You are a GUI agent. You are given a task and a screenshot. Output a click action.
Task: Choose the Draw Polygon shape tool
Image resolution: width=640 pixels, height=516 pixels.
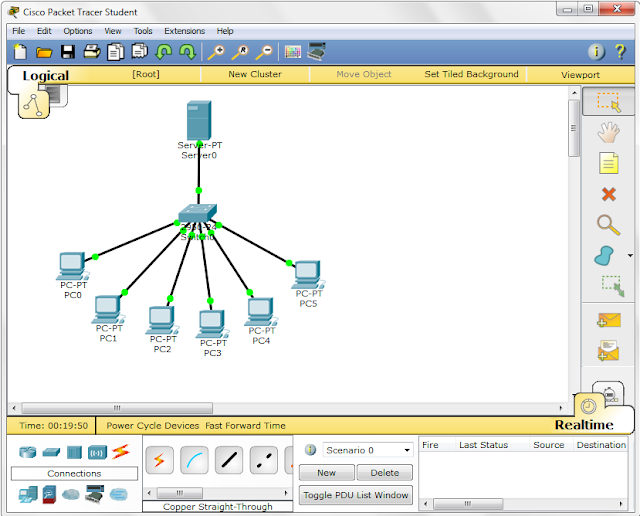click(604, 256)
